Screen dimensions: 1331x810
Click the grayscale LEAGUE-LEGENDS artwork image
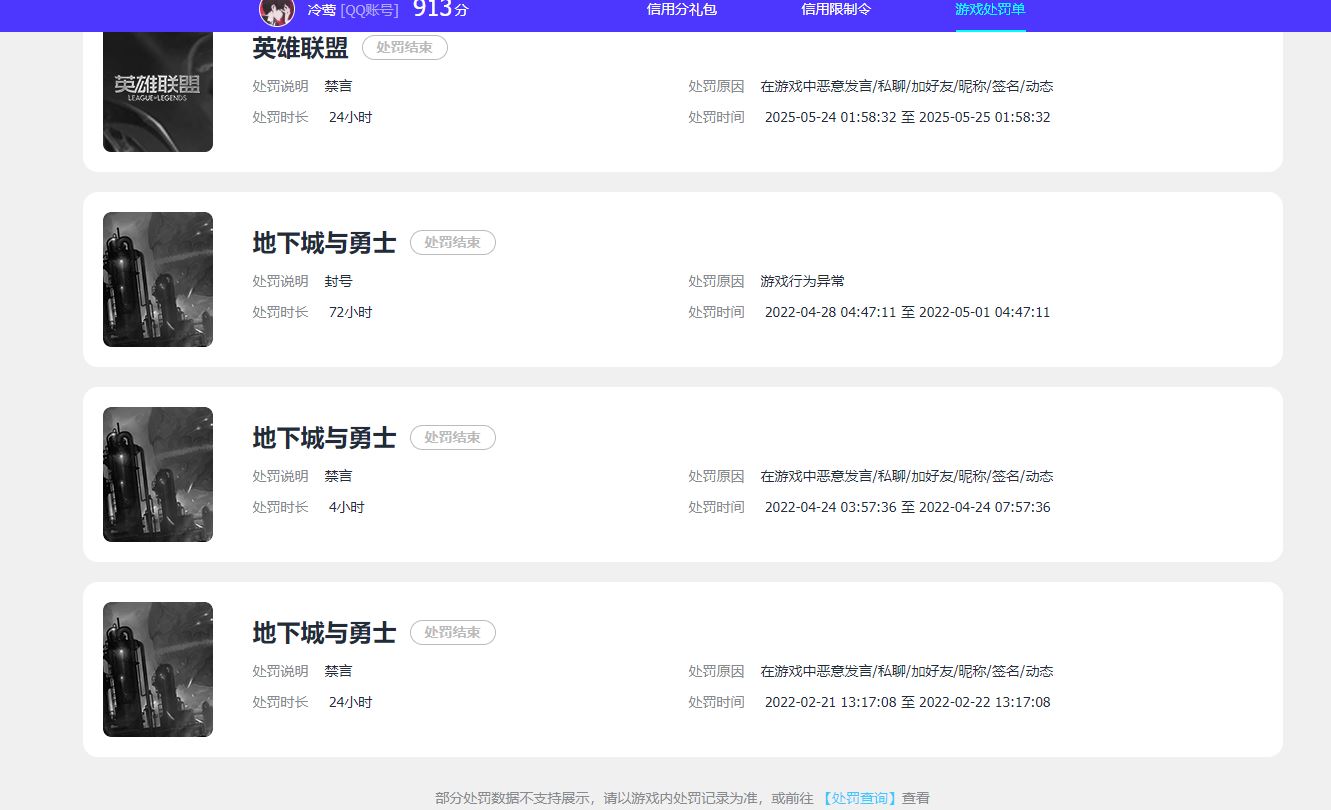coord(157,92)
